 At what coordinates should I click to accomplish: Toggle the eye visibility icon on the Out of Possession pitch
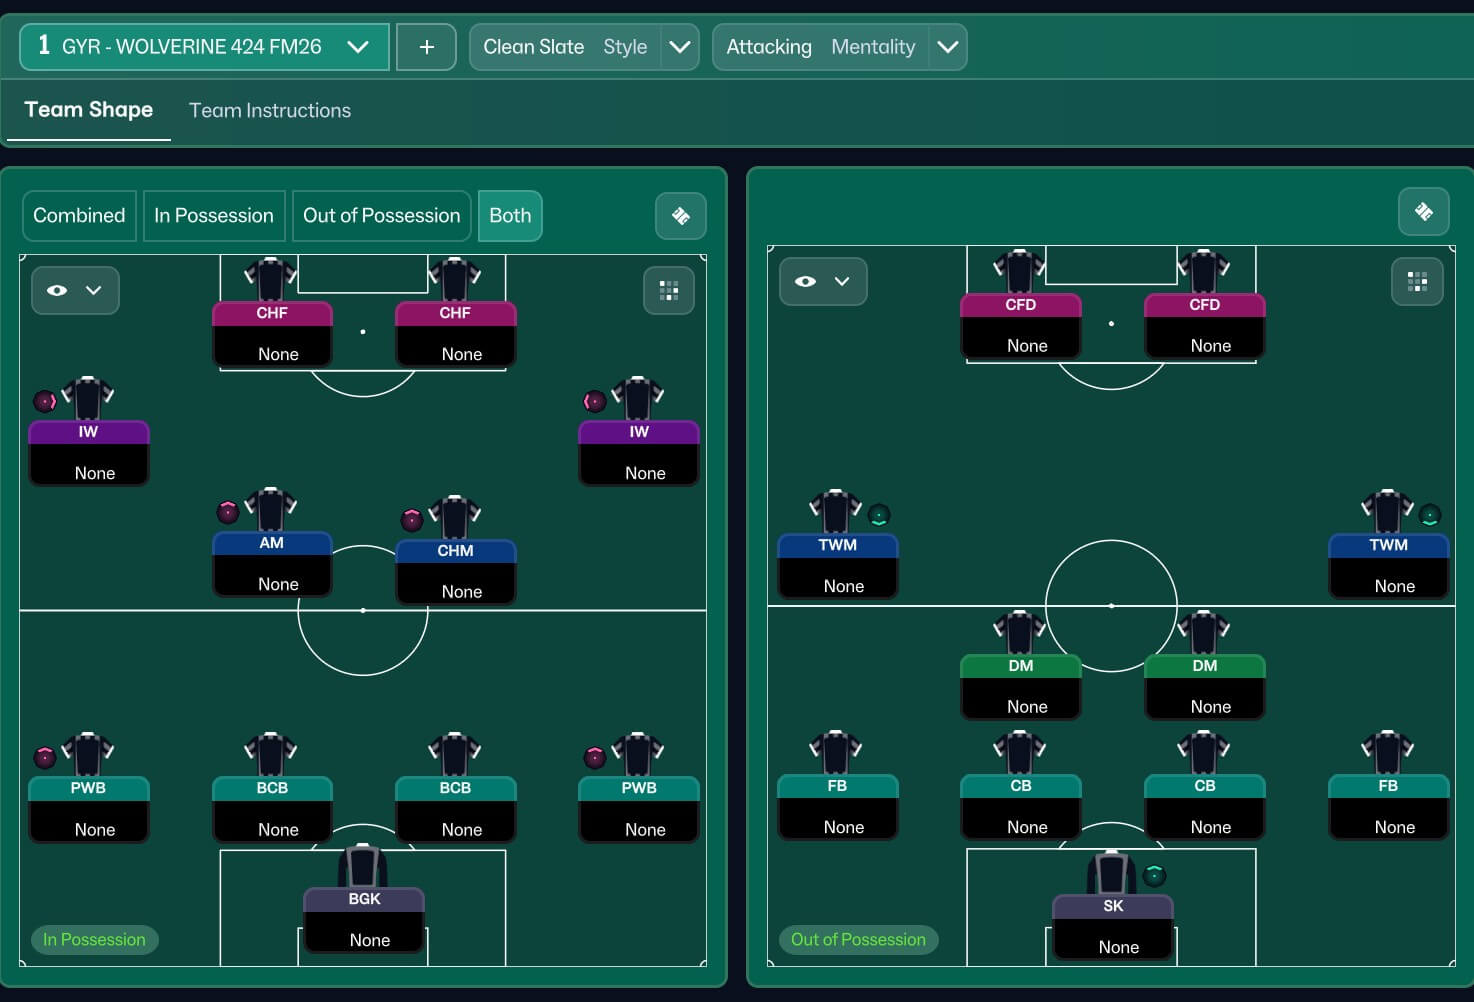[x=805, y=282]
